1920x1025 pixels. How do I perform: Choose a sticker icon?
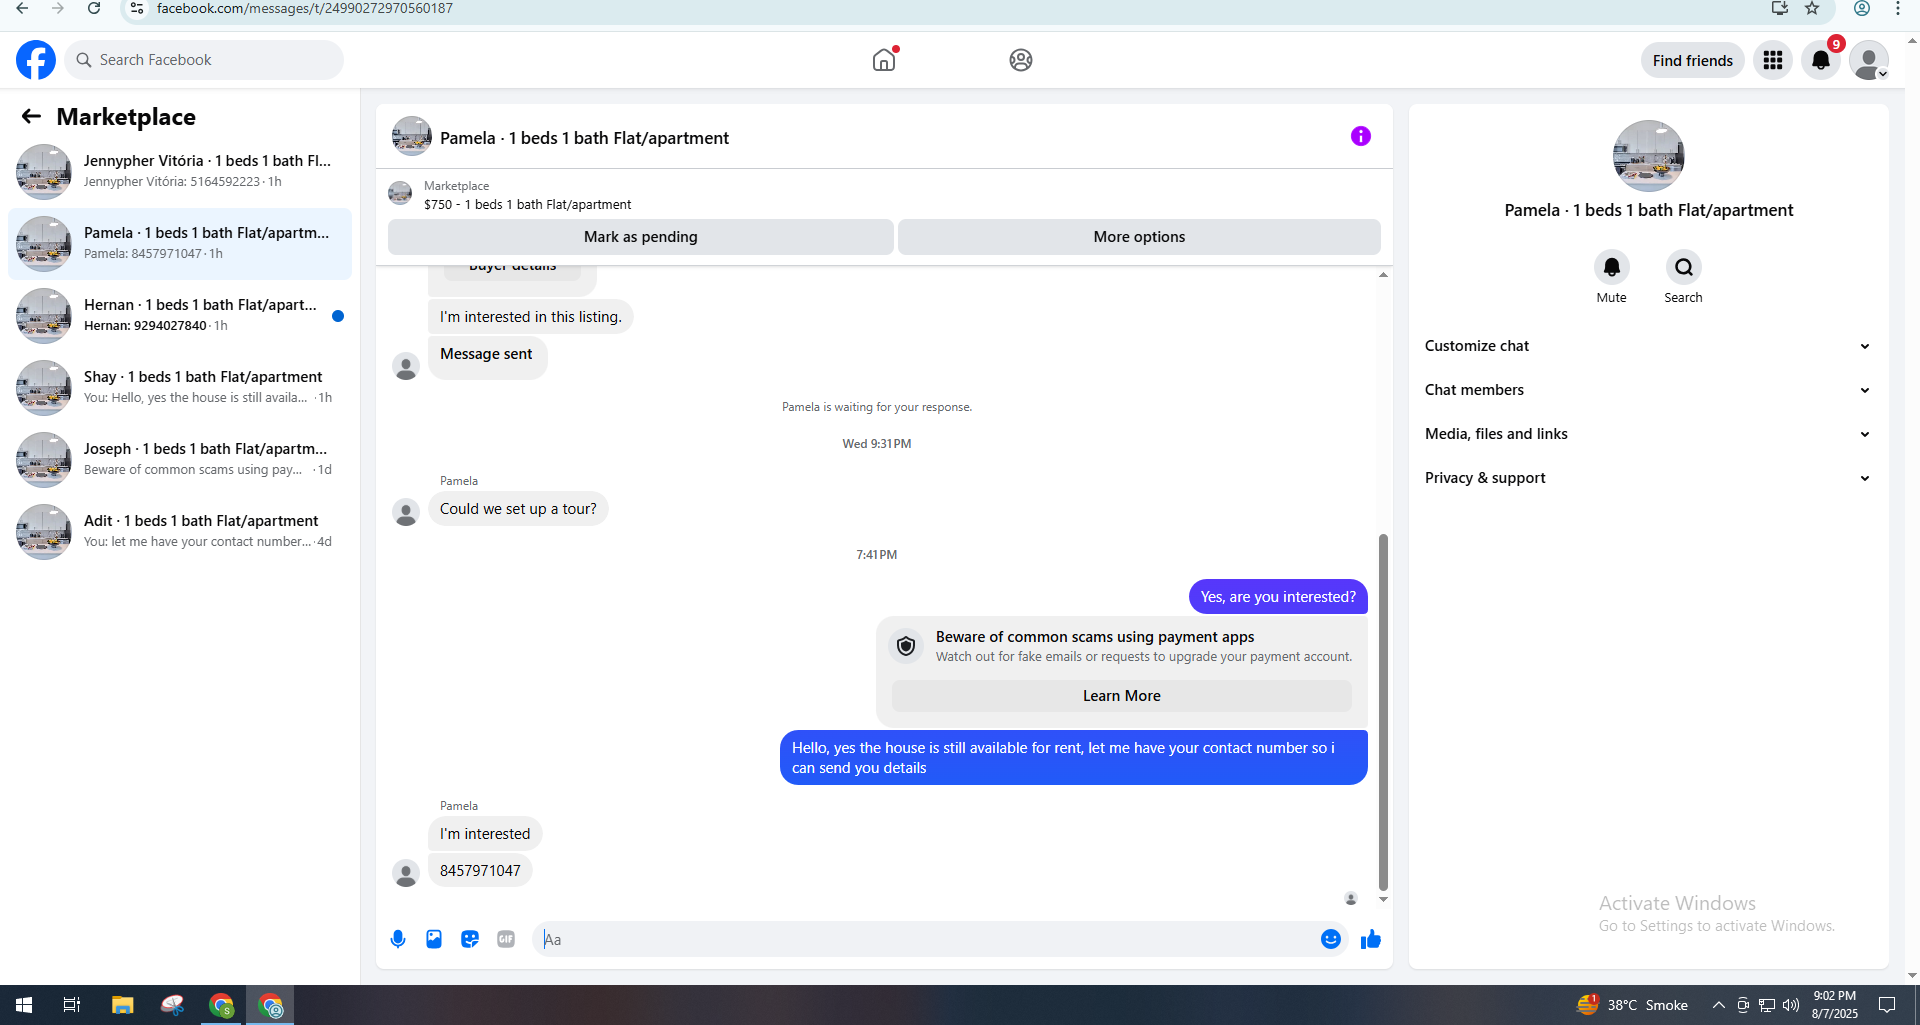click(470, 939)
